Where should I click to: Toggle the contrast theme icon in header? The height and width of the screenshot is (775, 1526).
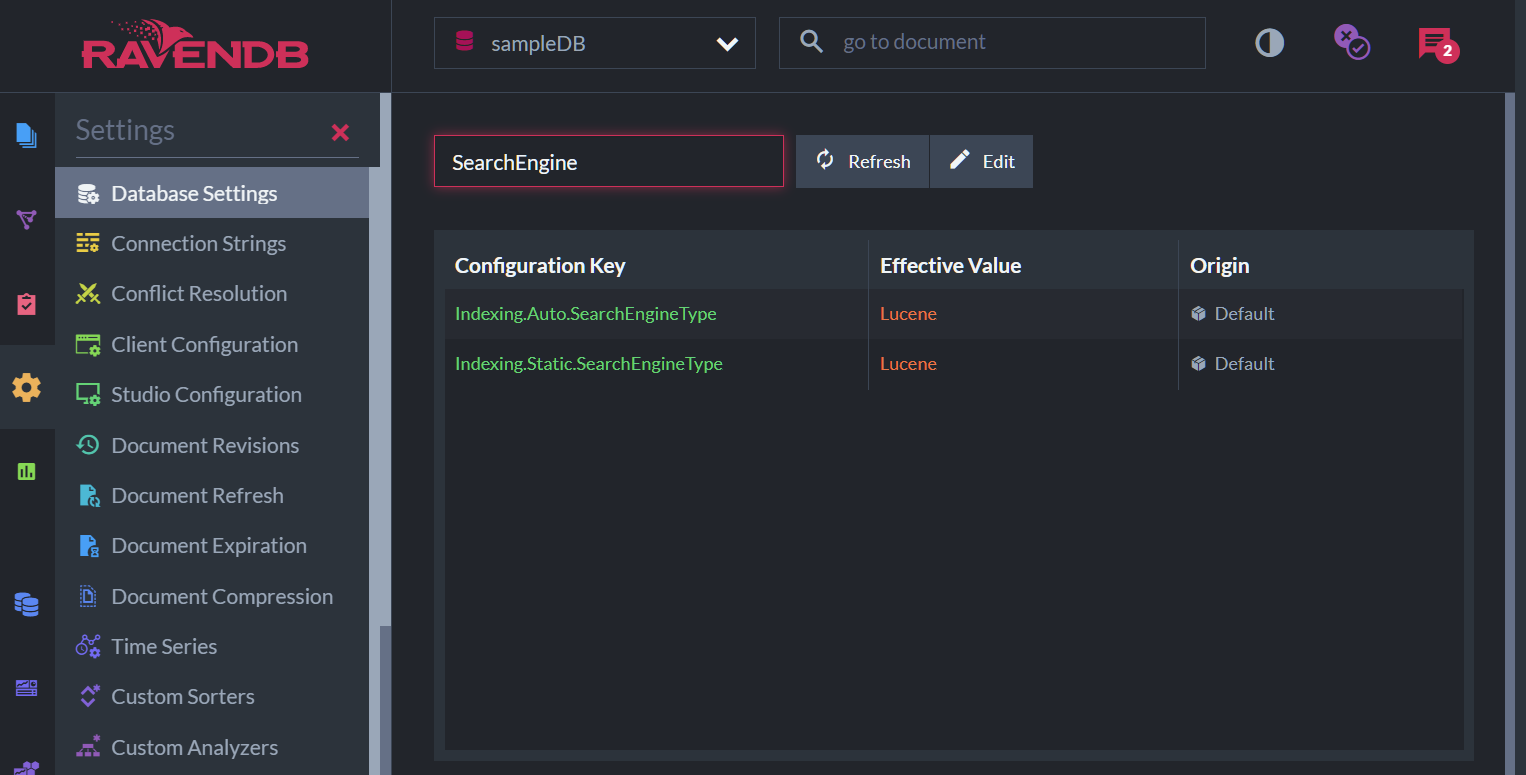1269,43
